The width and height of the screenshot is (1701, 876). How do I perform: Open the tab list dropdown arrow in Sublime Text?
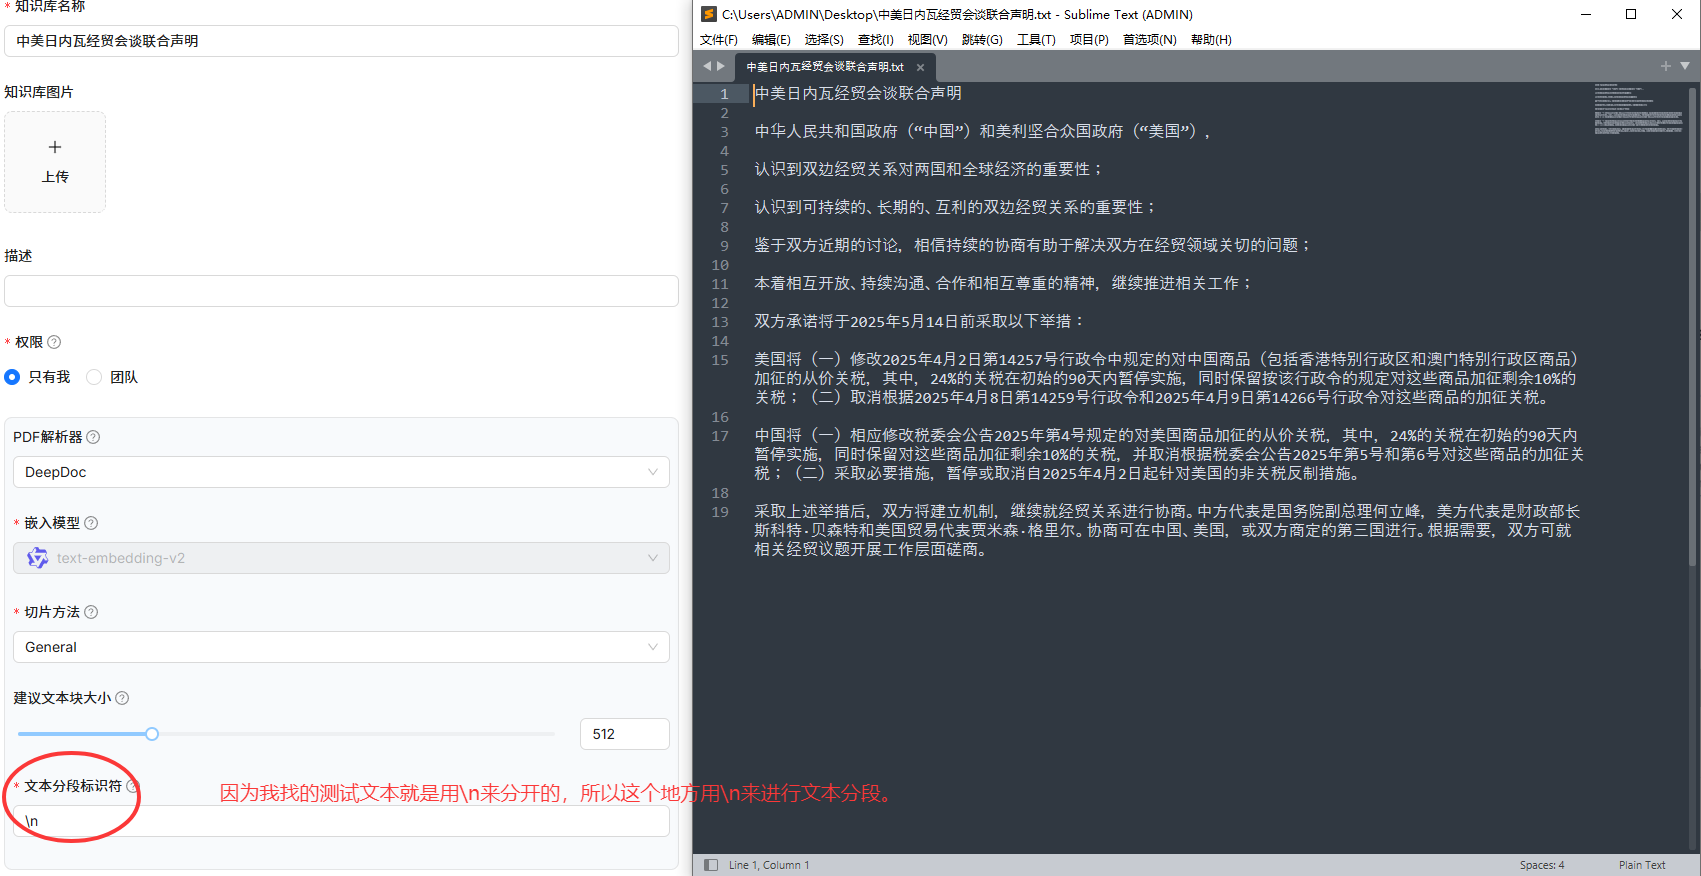point(1685,66)
